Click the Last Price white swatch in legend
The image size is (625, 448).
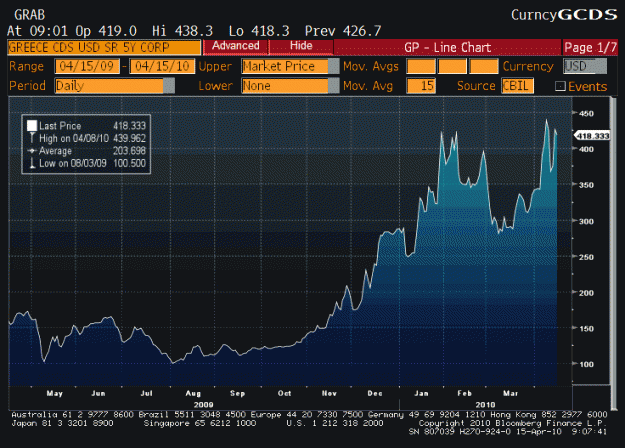[x=32, y=126]
